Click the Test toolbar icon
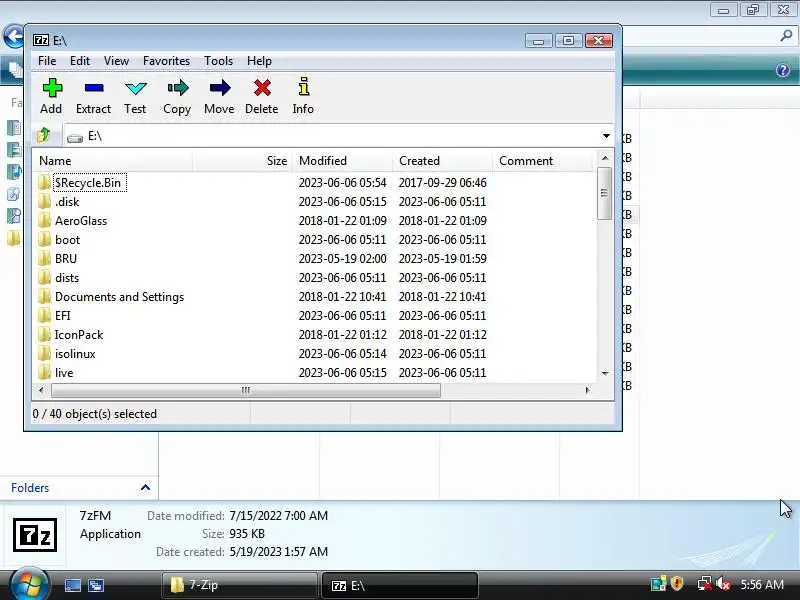 tap(135, 88)
